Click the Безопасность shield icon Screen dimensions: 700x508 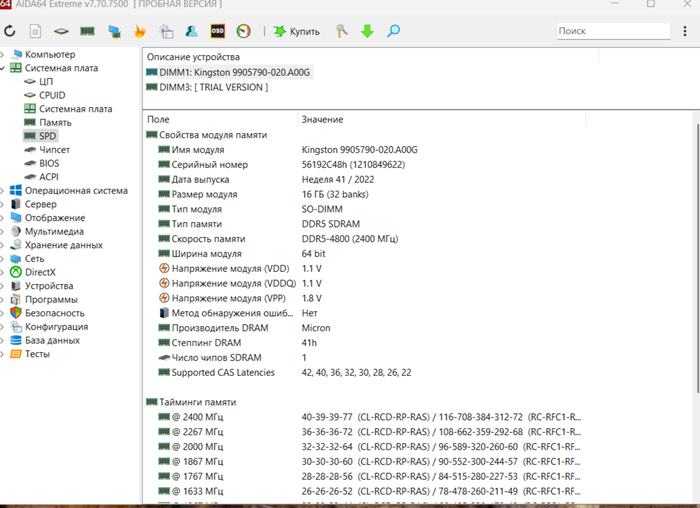[16, 313]
